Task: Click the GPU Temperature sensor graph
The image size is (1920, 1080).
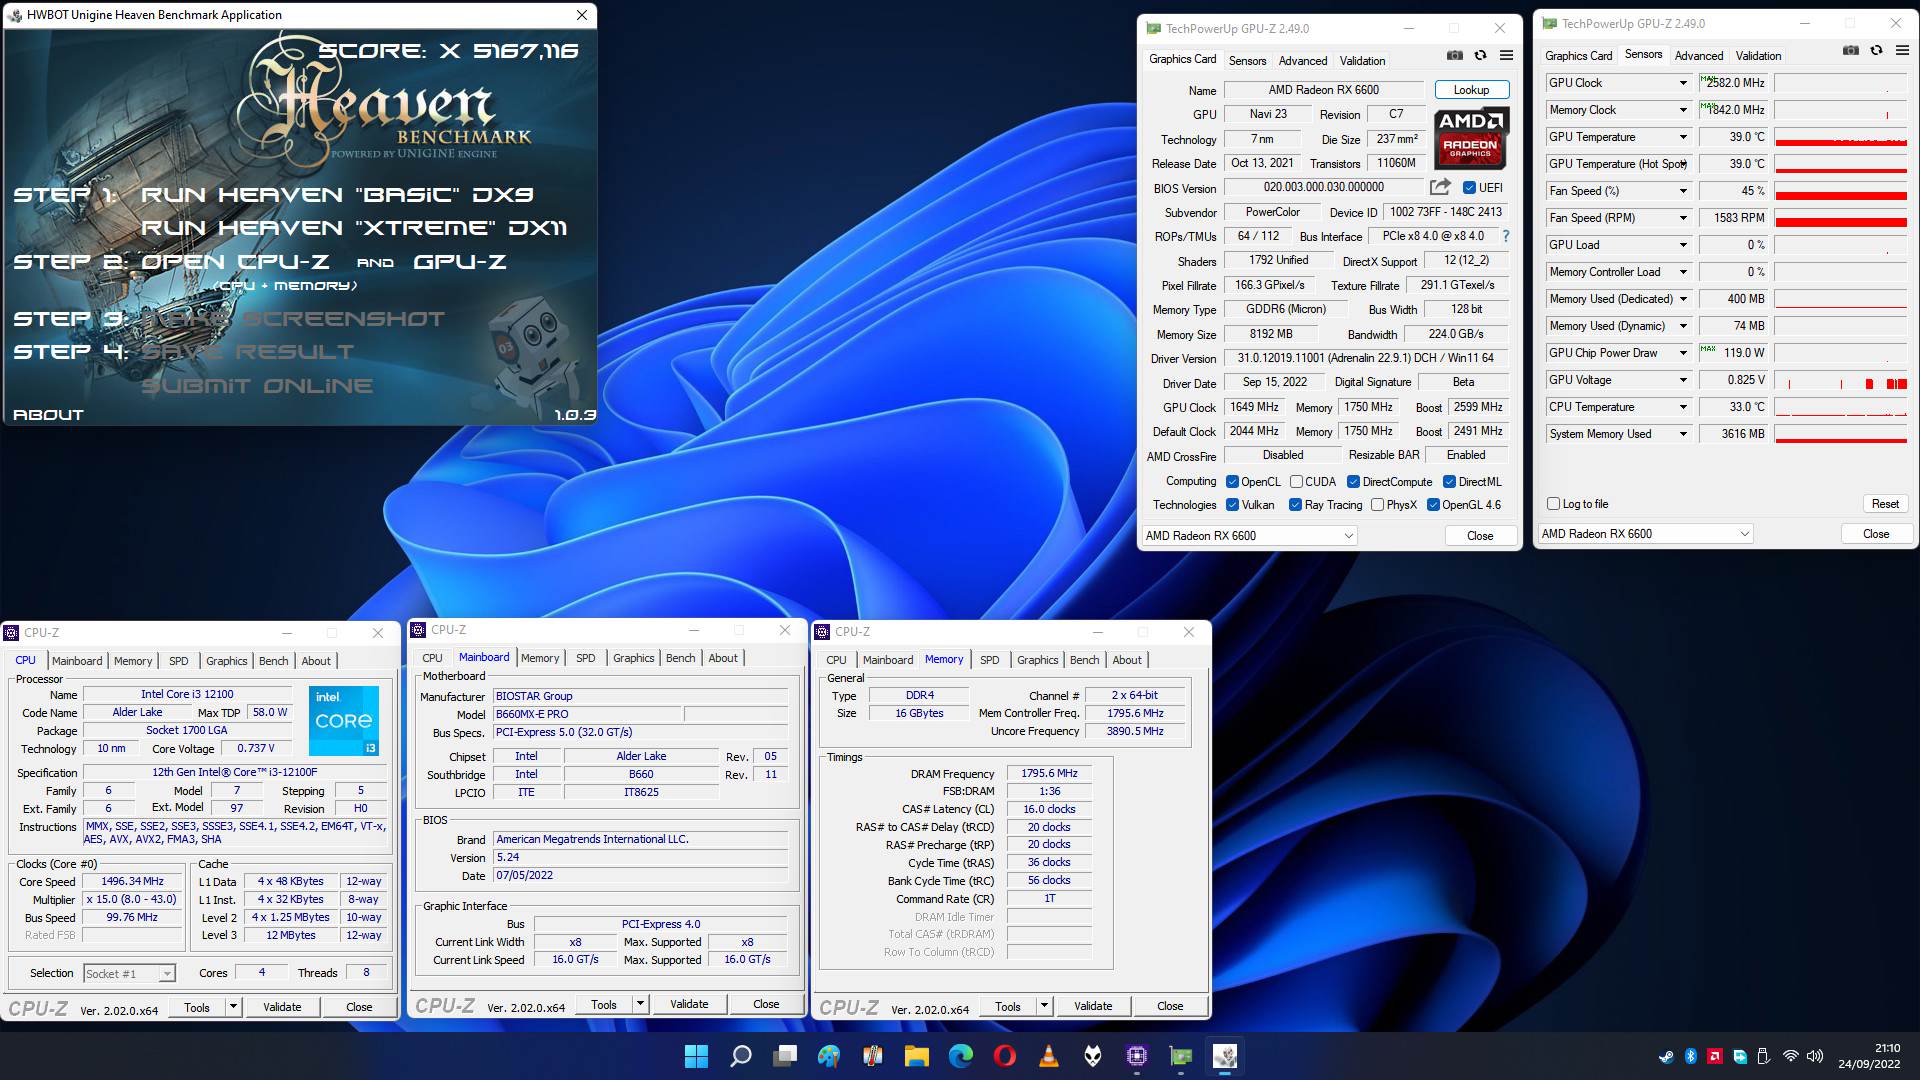Action: pos(1841,137)
